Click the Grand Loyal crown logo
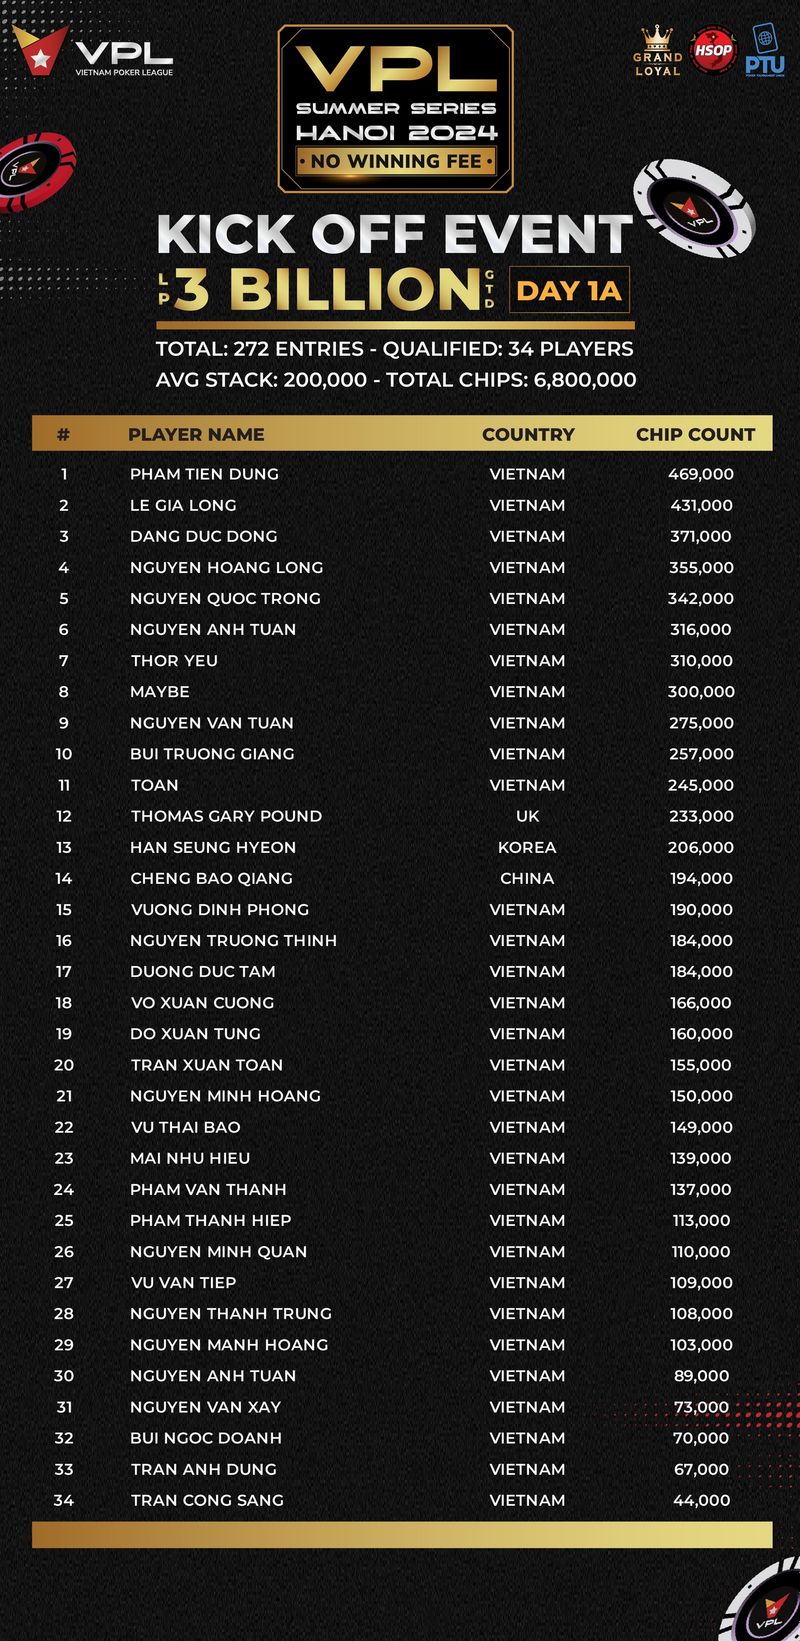The width and height of the screenshot is (800, 1641). point(657,51)
